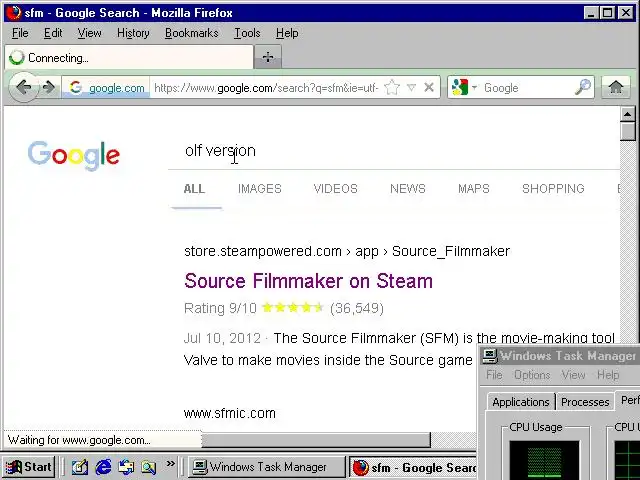Click the google.com site identity button

tap(107, 87)
